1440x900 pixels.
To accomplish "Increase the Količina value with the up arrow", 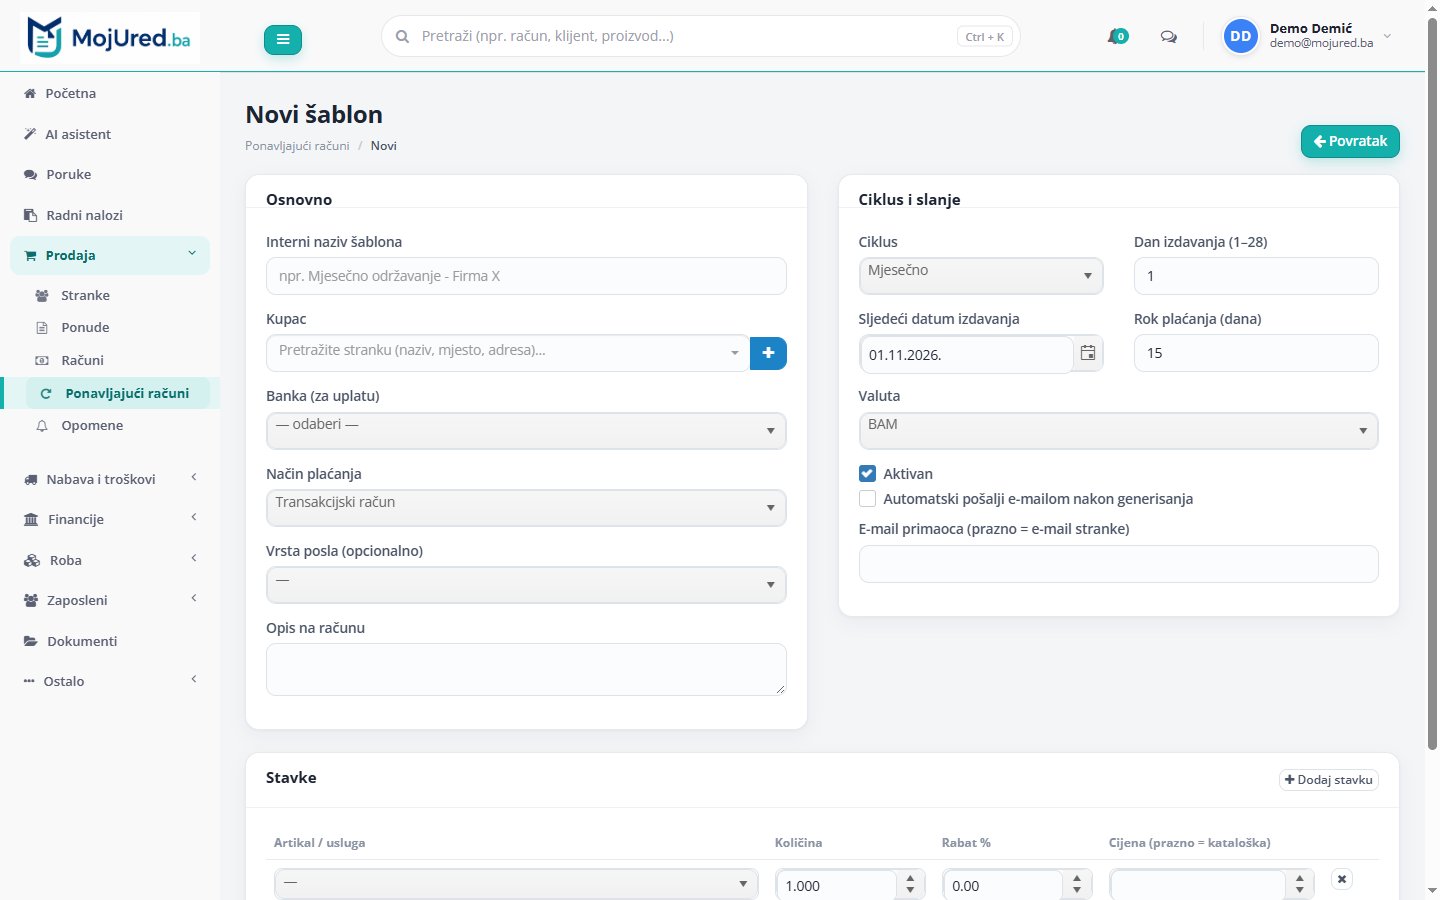I will [910, 879].
